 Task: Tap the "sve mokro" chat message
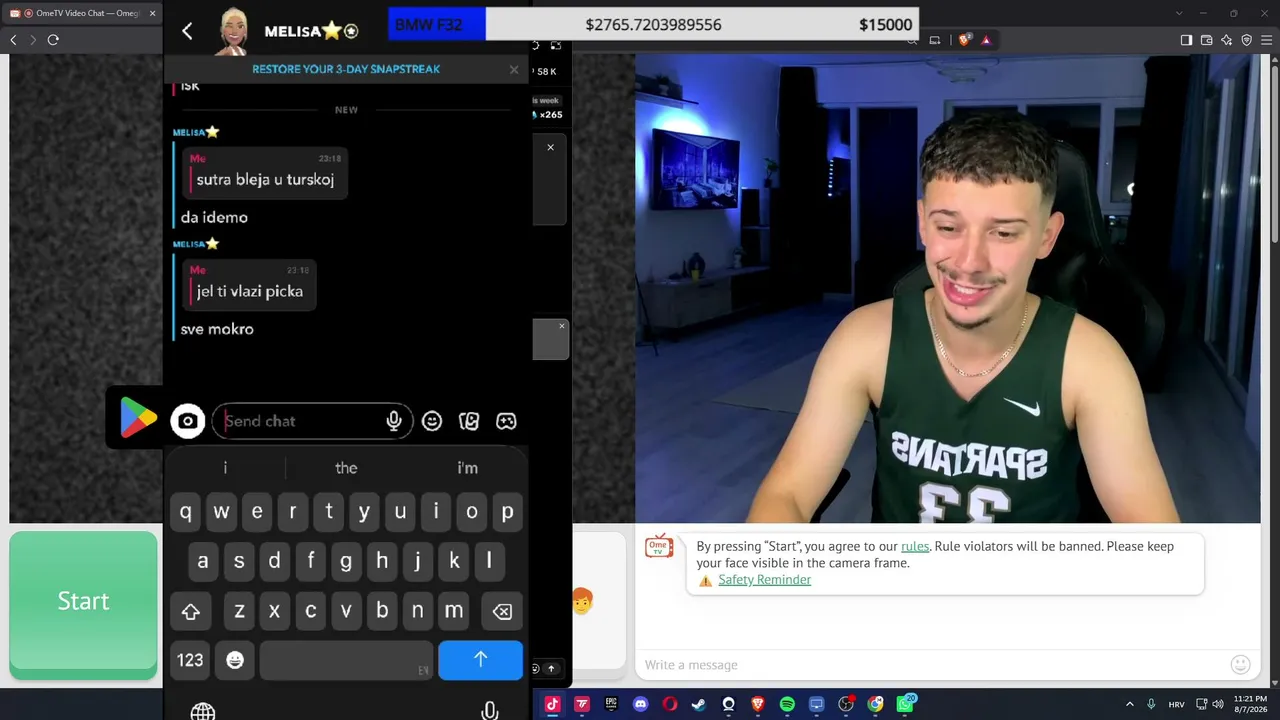(x=217, y=329)
